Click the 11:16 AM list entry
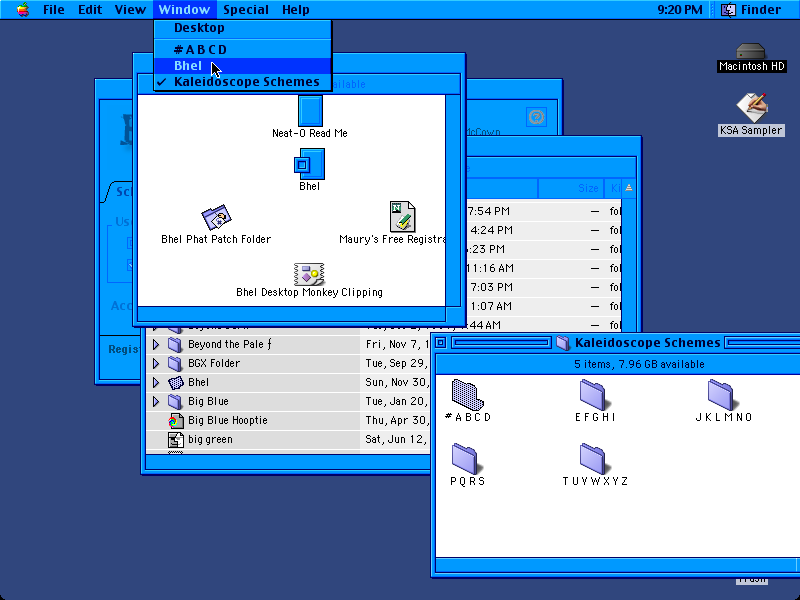Screen dimensions: 800x600 pyautogui.click(x=490, y=268)
